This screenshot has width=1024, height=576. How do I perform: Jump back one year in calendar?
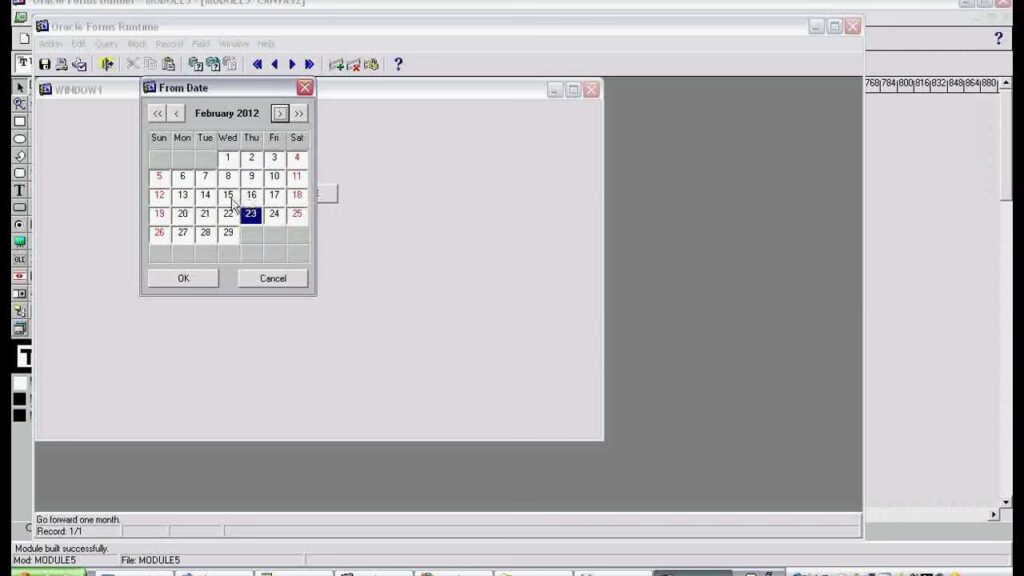[x=158, y=114]
